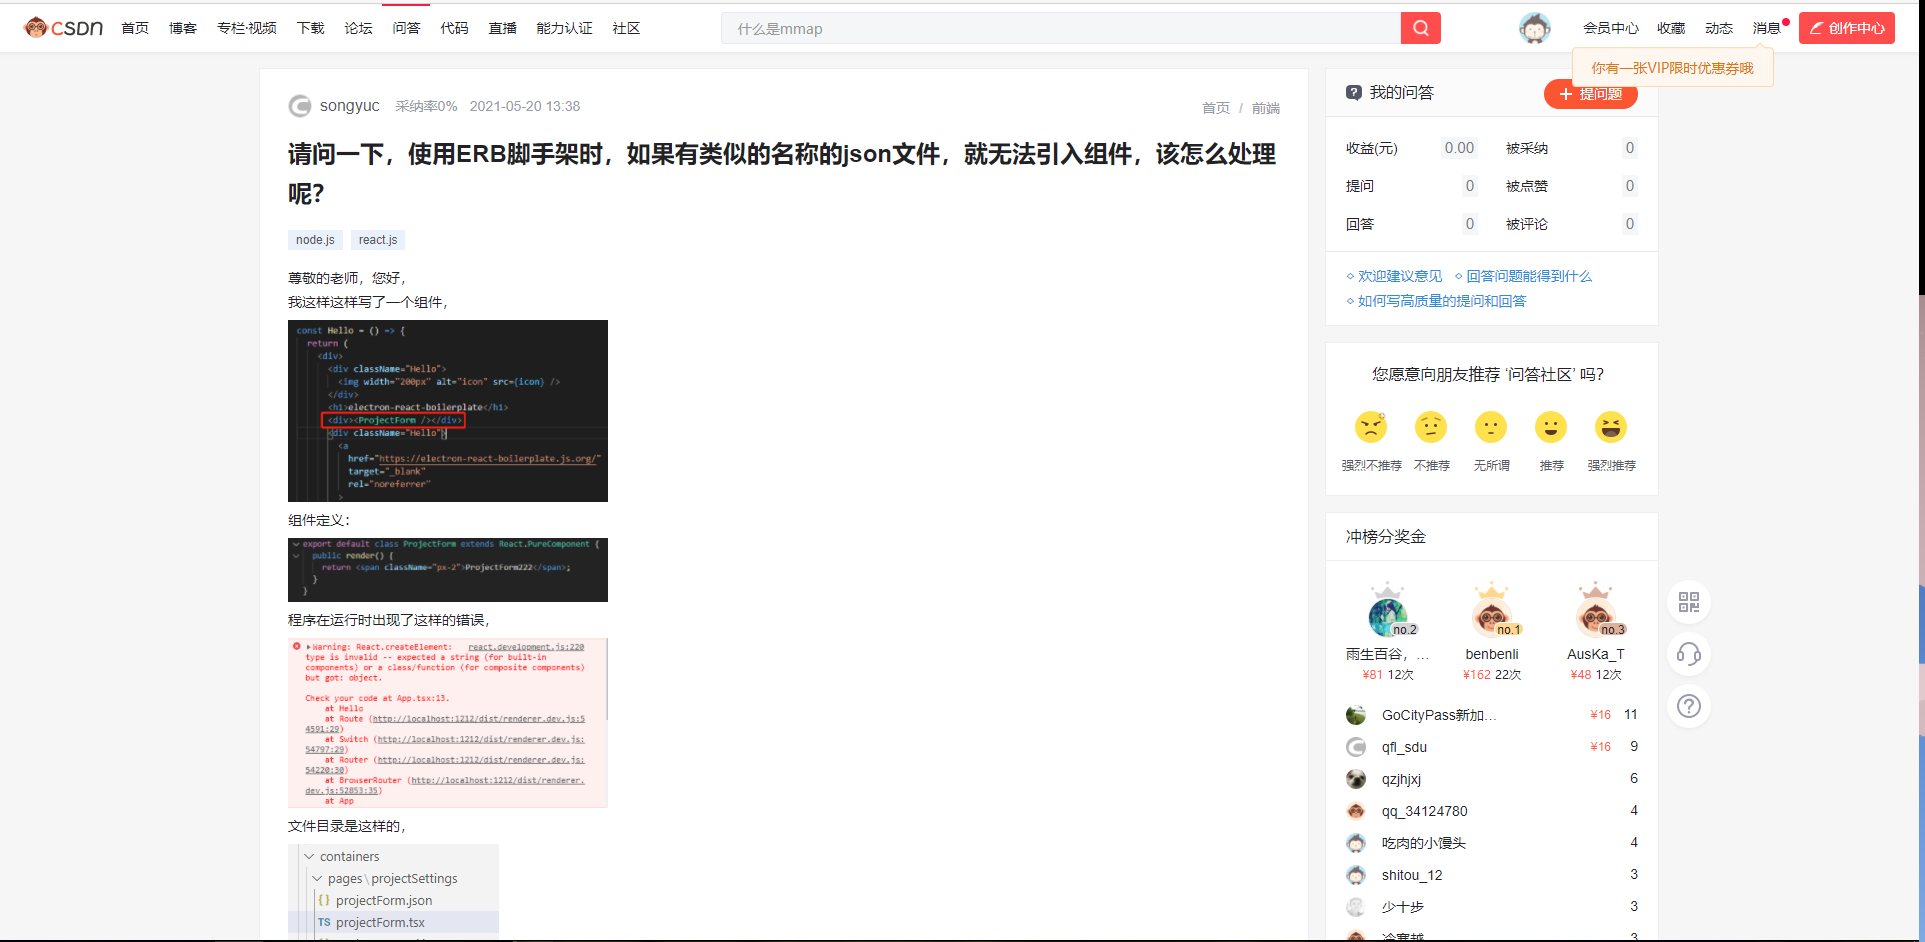Open 专栏·视频 navigation item

tap(247, 28)
